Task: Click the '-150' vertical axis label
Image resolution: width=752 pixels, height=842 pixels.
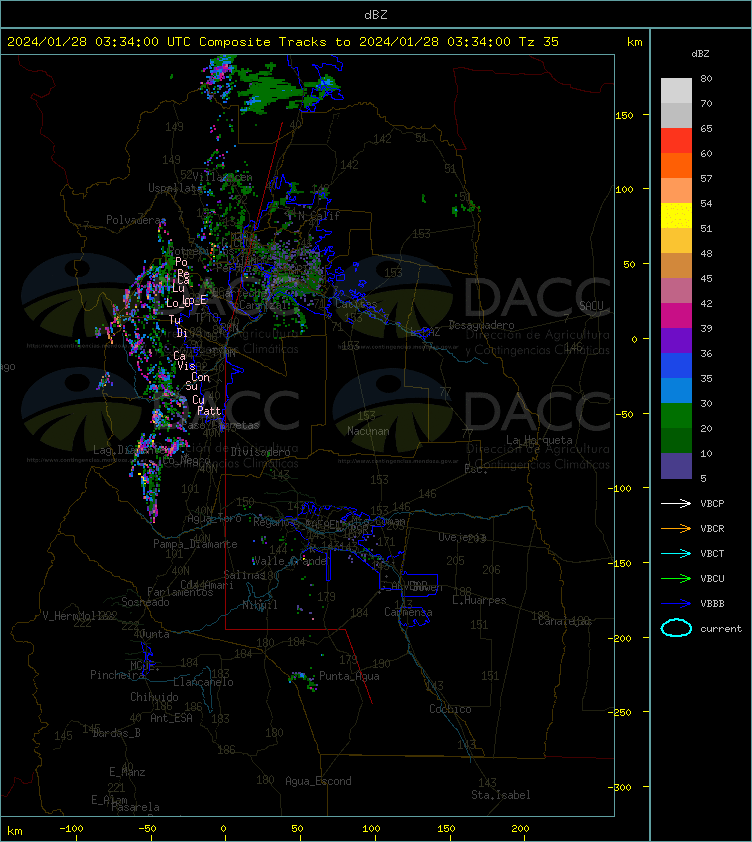Action: [x=620, y=563]
